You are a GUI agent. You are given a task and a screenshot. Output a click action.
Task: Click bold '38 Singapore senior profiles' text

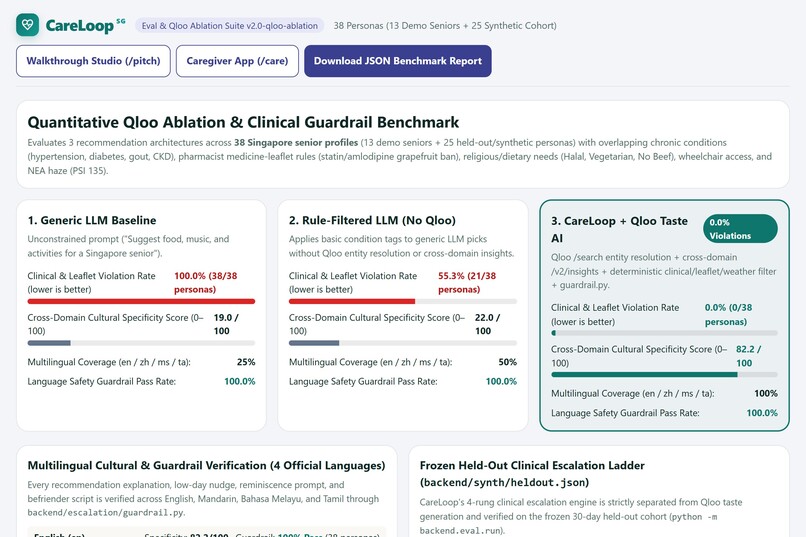(296, 142)
